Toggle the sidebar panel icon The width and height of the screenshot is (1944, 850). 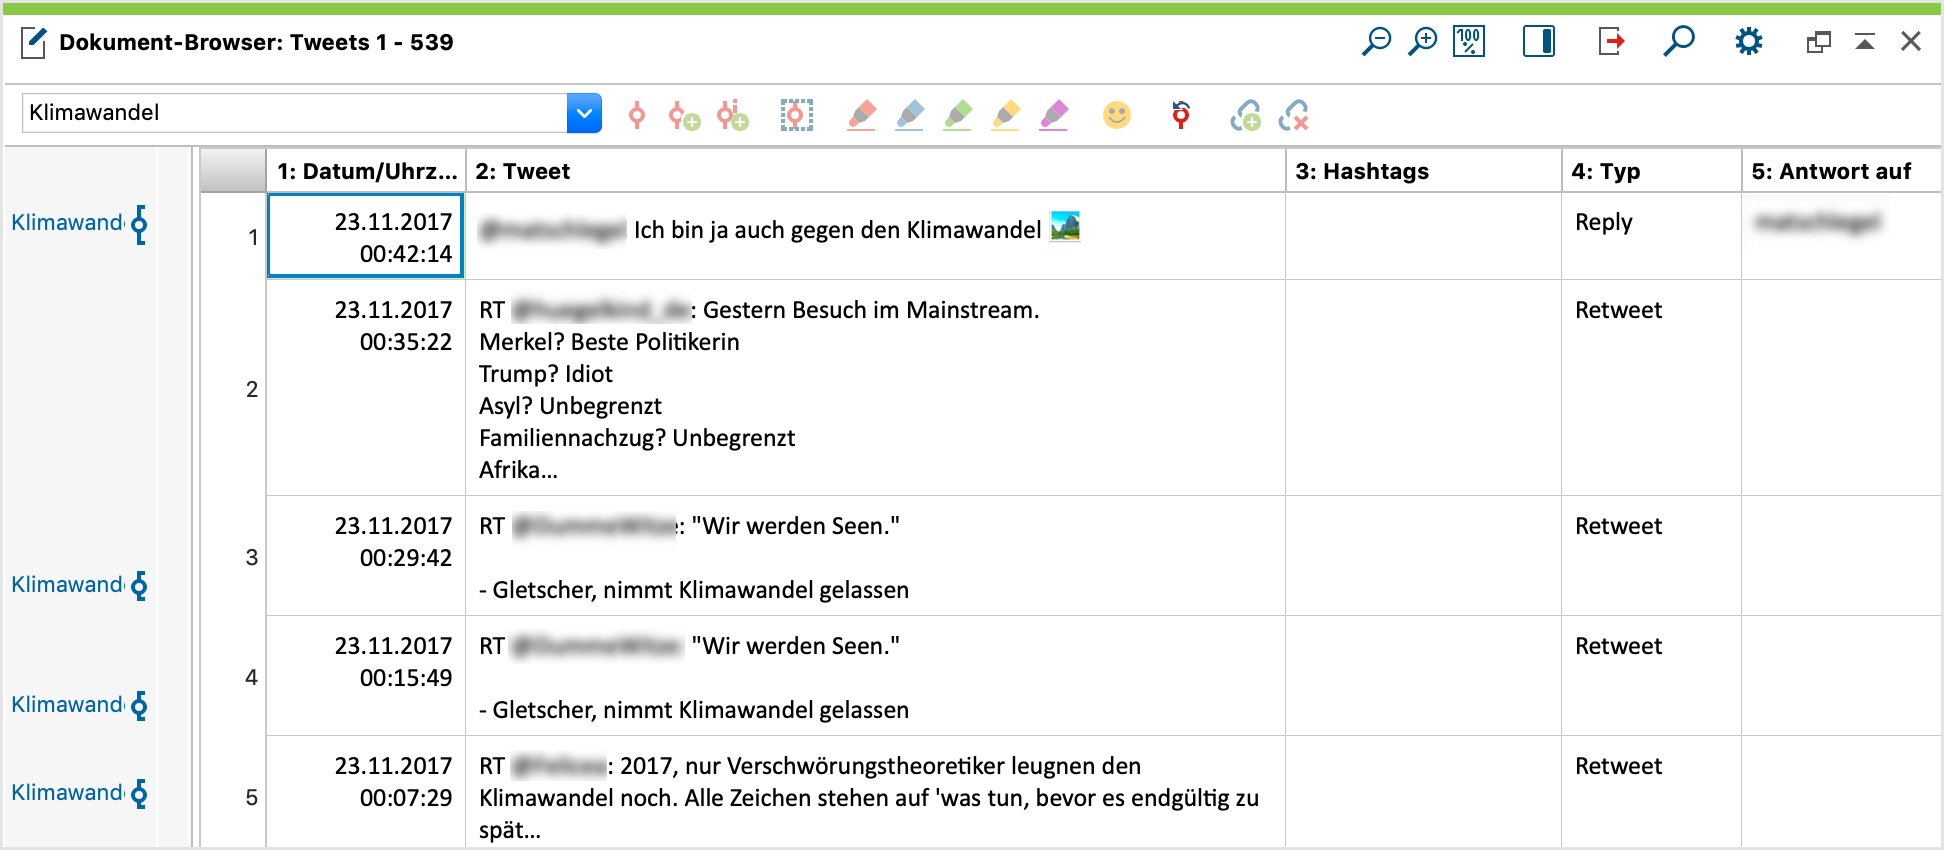pyautogui.click(x=1539, y=41)
